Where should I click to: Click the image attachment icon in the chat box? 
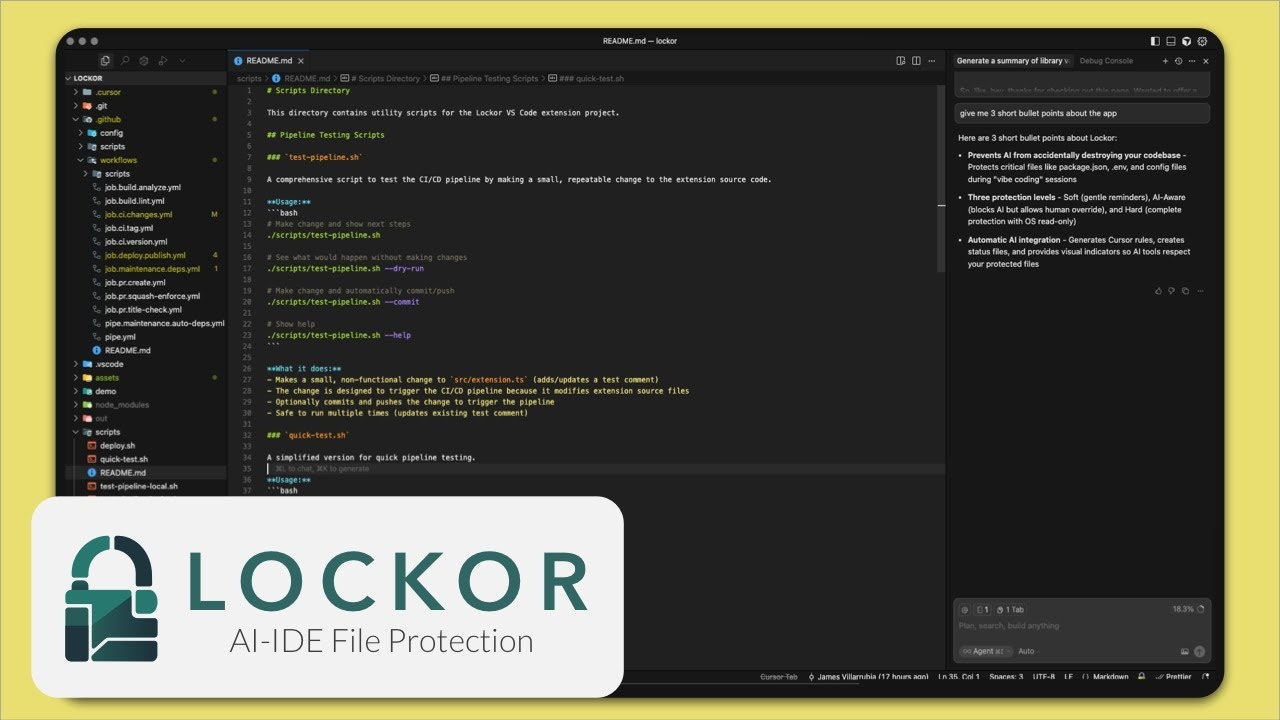point(1184,651)
